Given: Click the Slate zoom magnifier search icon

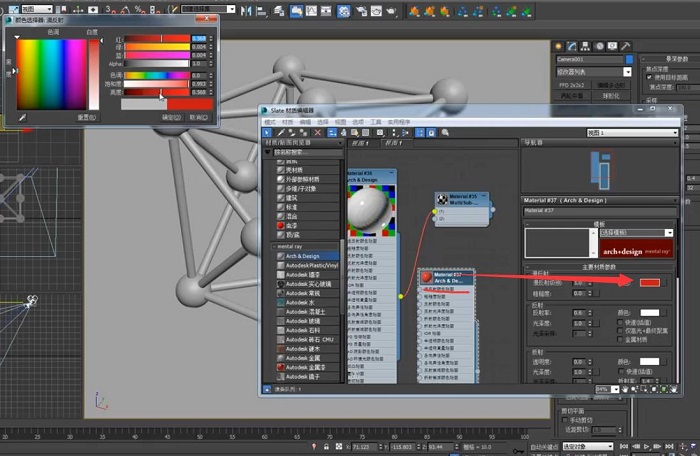Looking at the screenshot, I should 445,133.
